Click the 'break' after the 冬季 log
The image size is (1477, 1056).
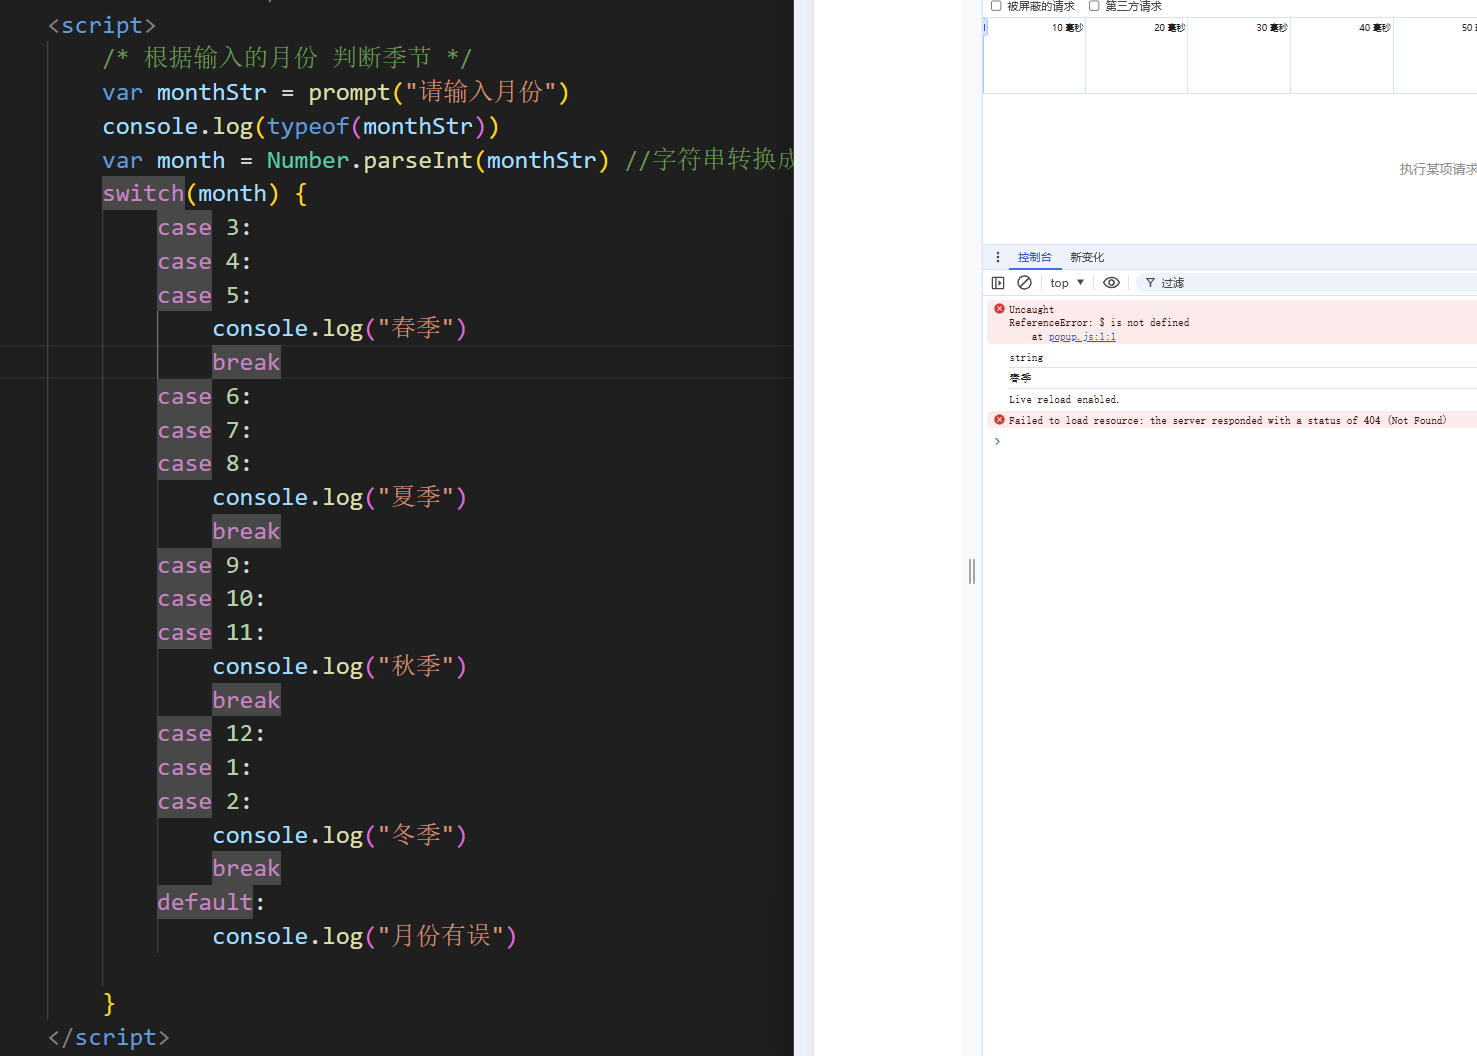pyautogui.click(x=246, y=869)
